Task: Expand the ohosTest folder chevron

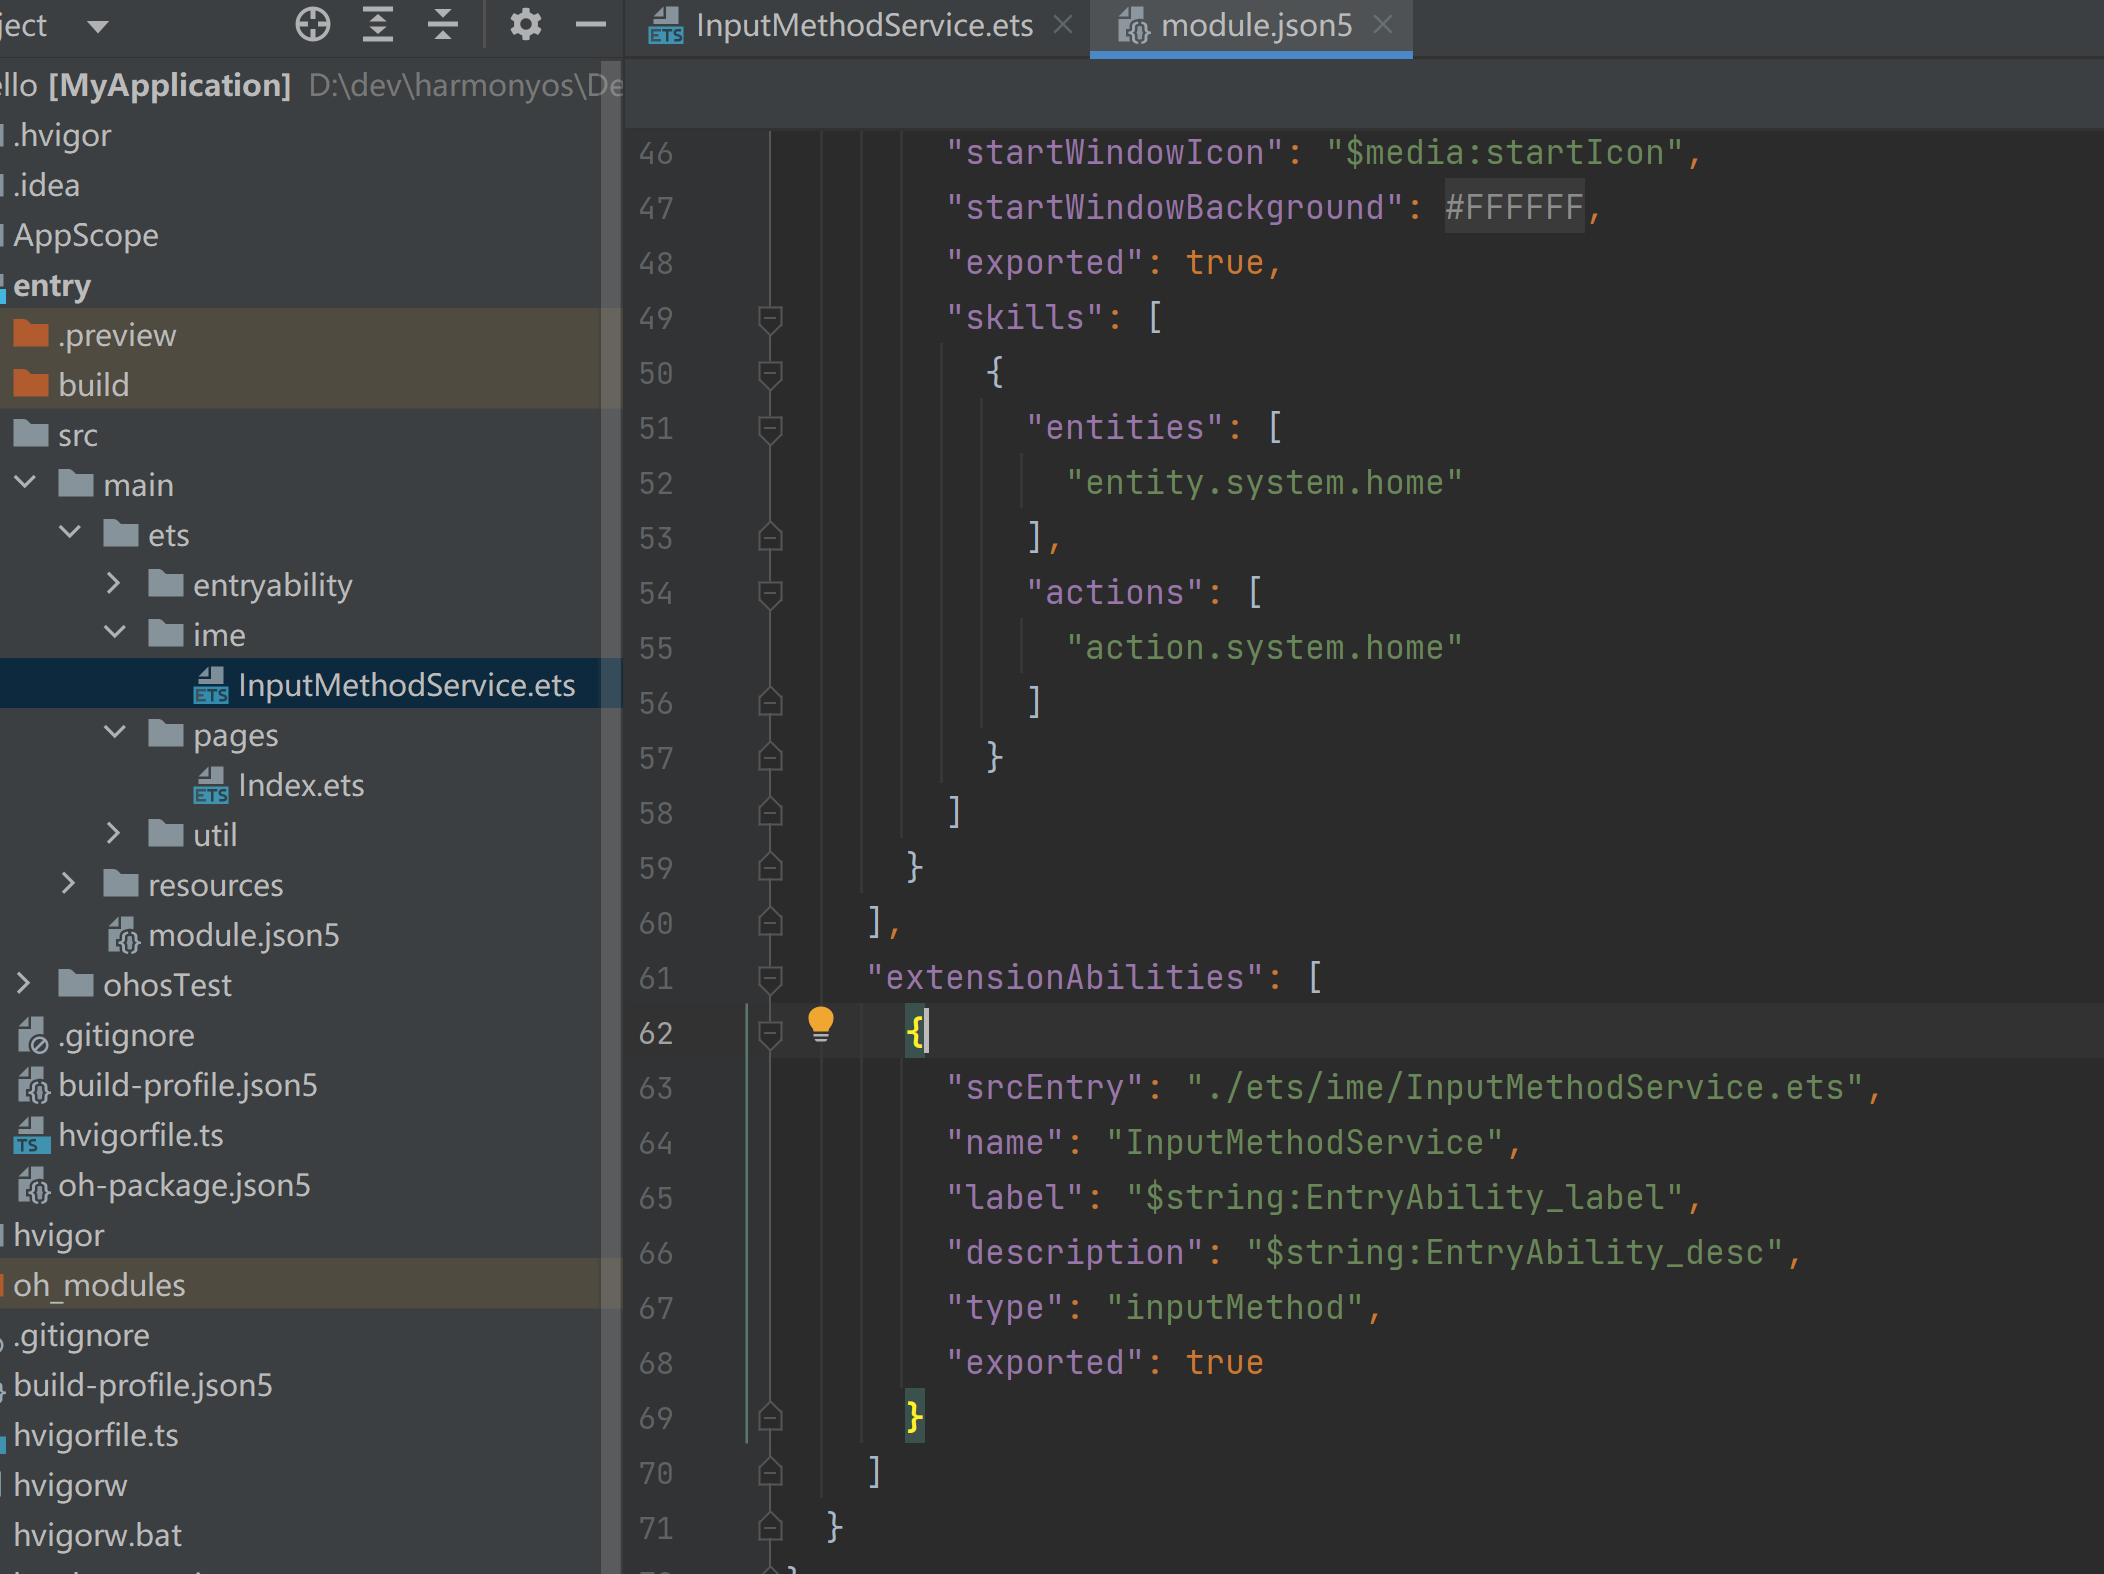Action: pyautogui.click(x=24, y=984)
